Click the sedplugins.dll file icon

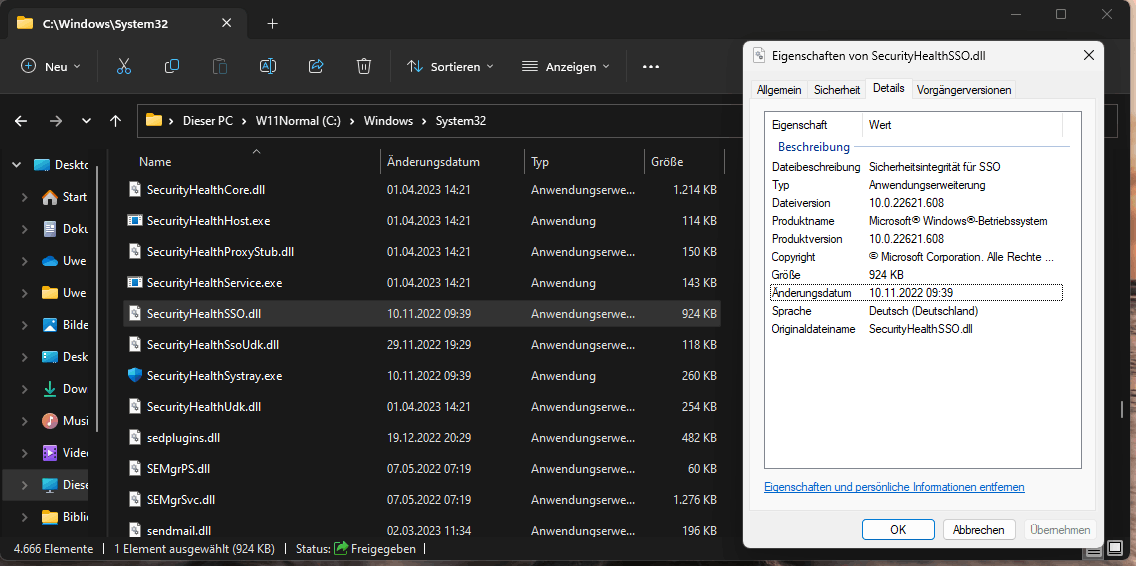coord(135,437)
